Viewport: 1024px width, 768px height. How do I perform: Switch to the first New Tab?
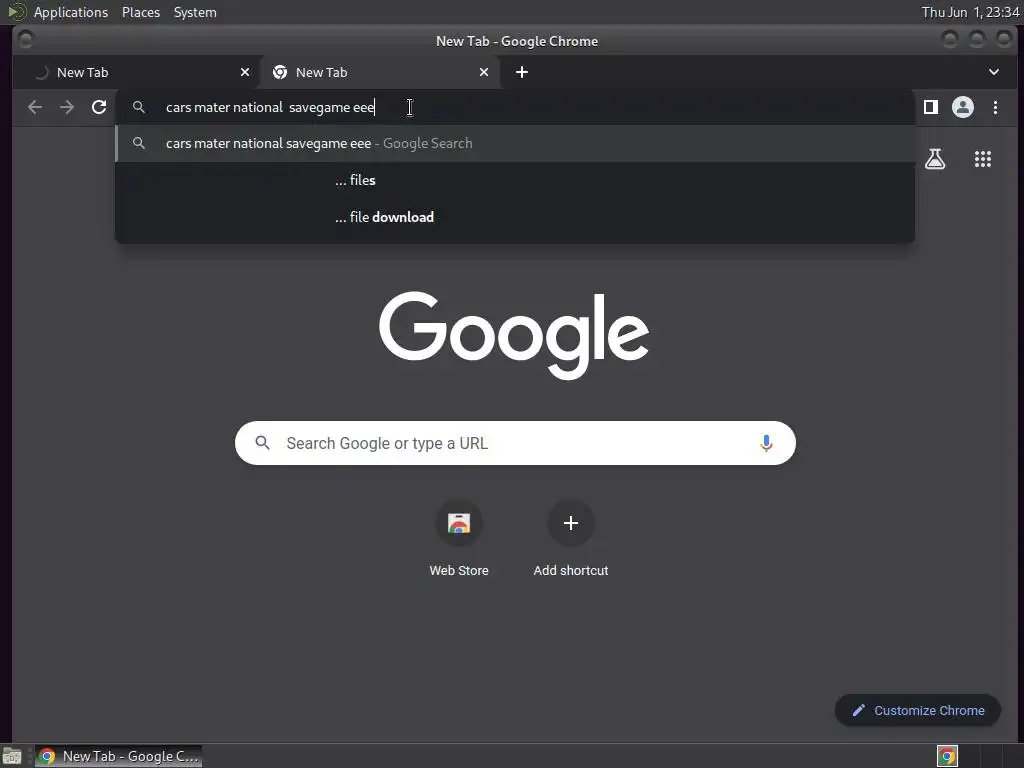(x=136, y=72)
